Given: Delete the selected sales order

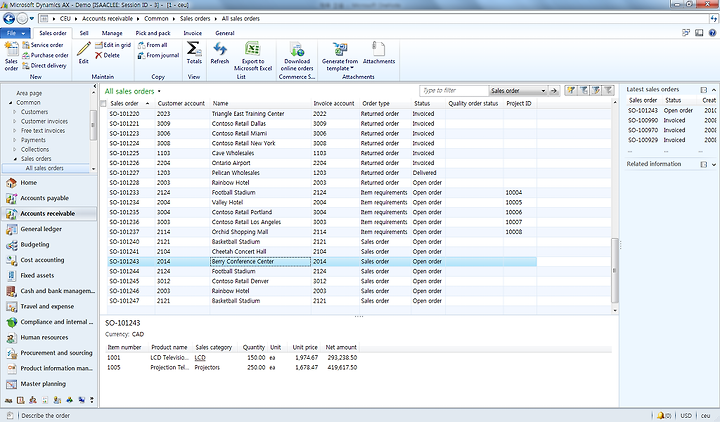Looking at the screenshot, I should (107, 55).
